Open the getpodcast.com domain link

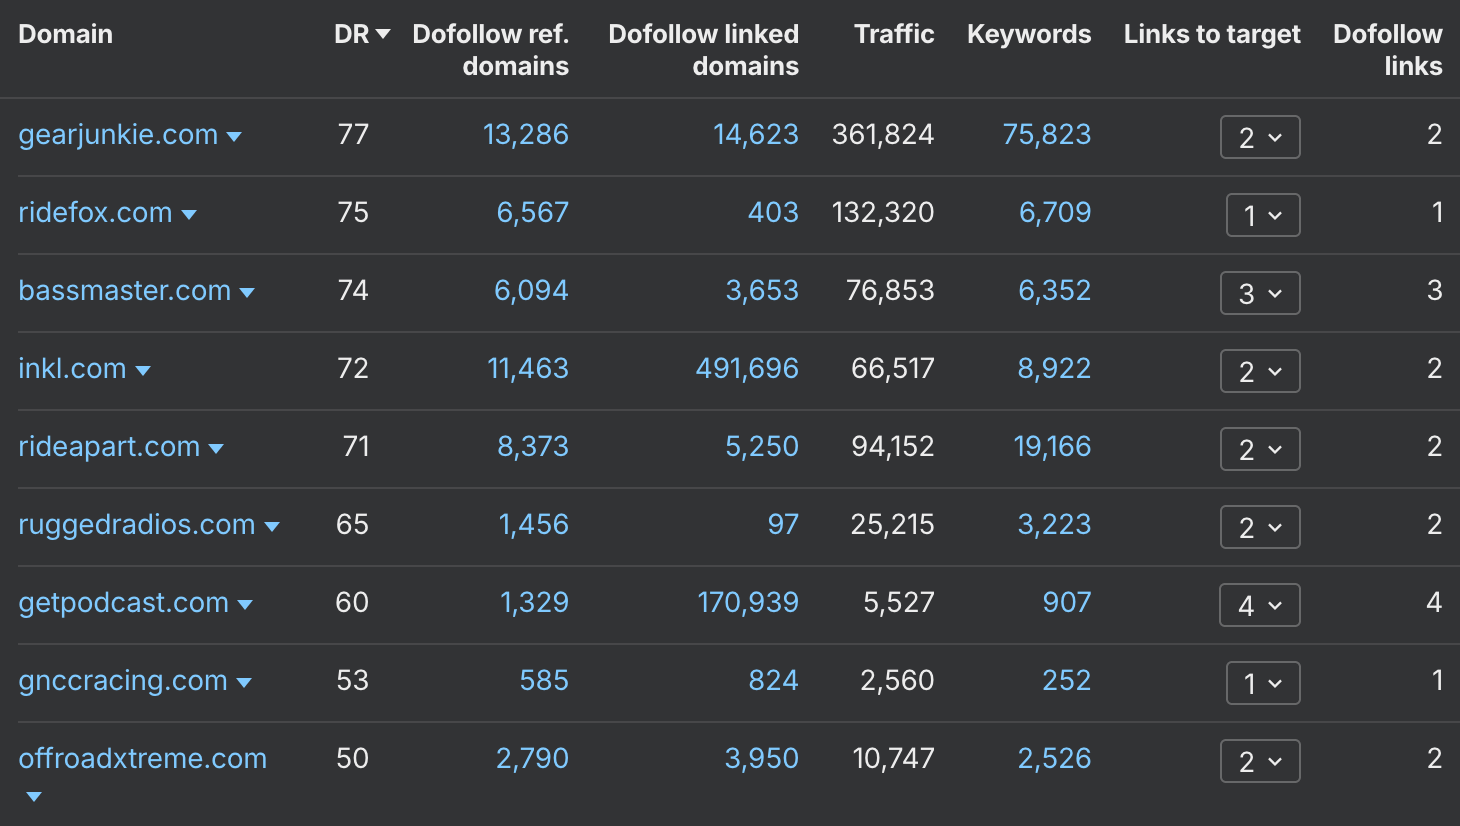123,603
